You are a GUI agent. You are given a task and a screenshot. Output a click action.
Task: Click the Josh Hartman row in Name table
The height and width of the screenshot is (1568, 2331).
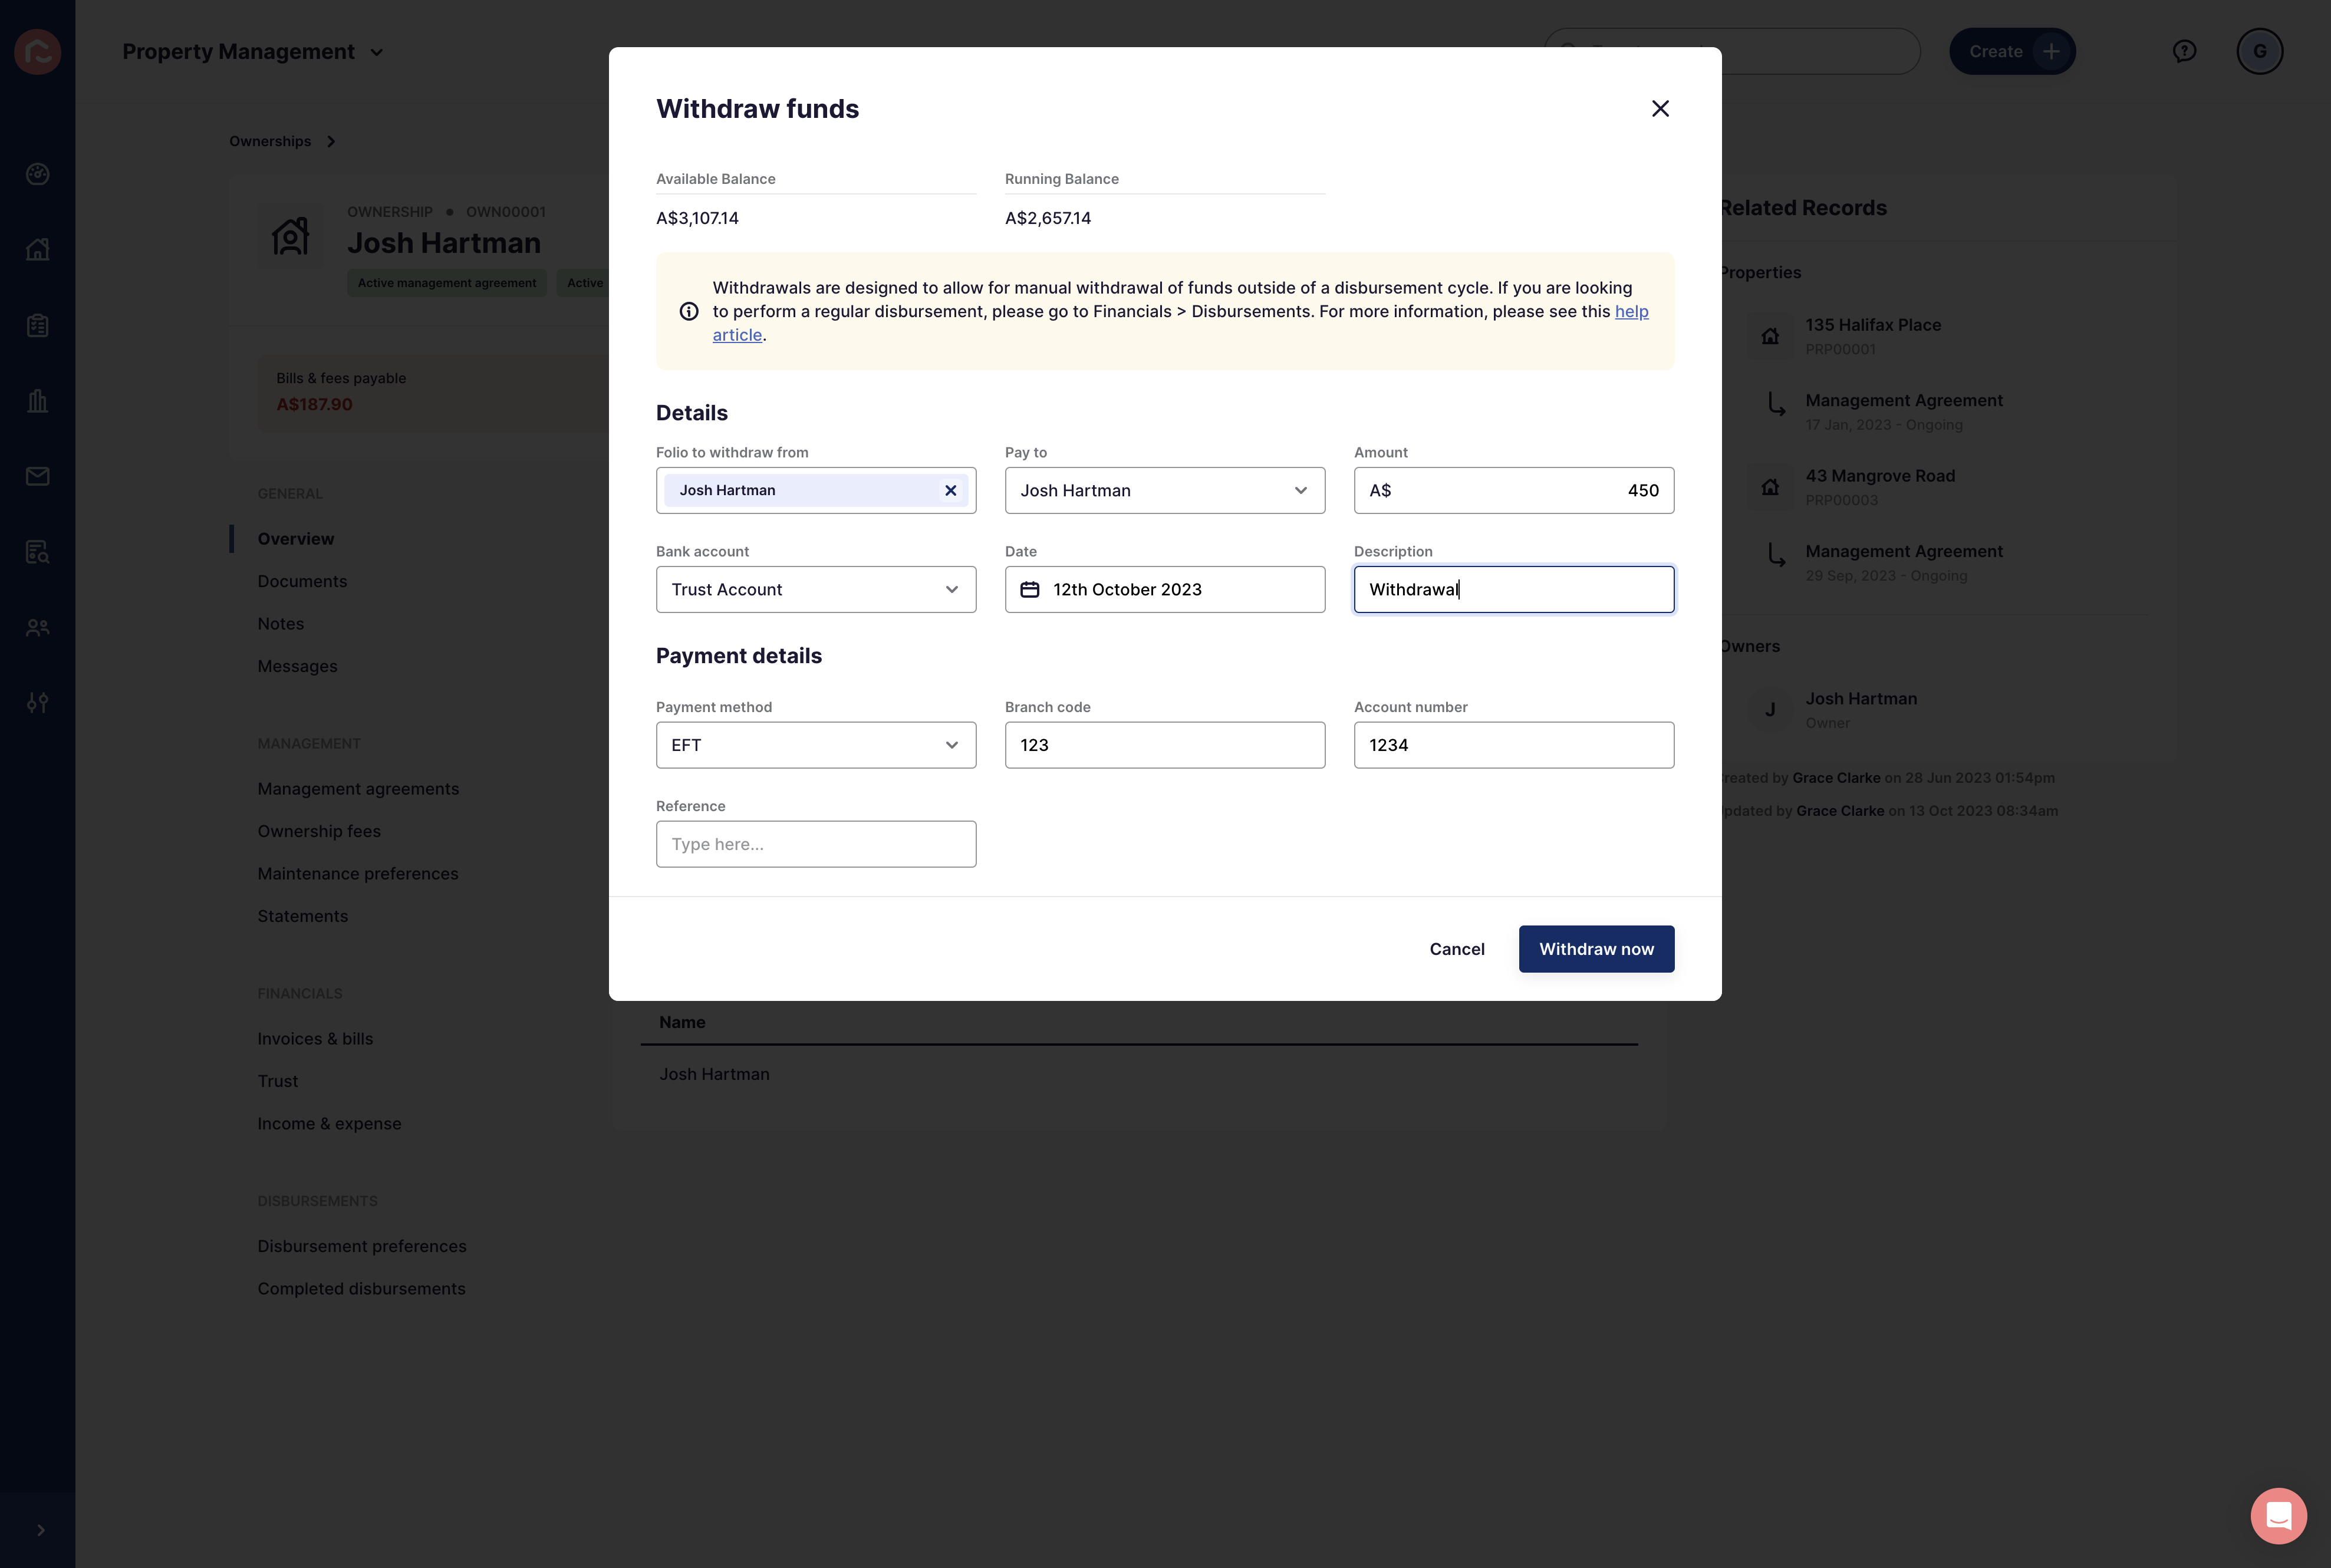pyautogui.click(x=1139, y=1074)
